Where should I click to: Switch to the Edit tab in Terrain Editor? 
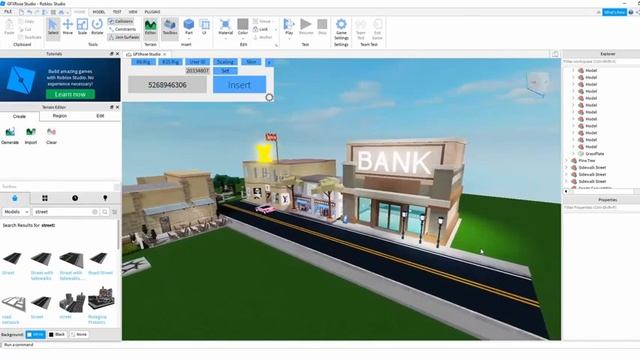point(100,116)
